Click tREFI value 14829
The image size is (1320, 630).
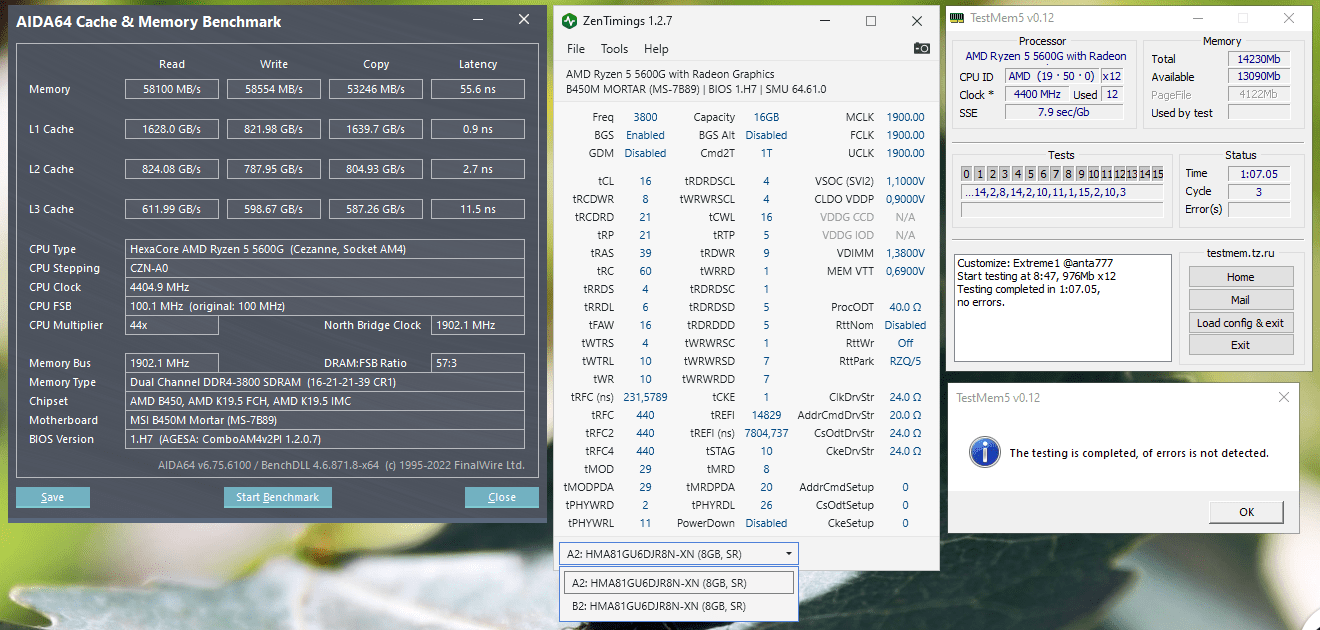tap(766, 415)
